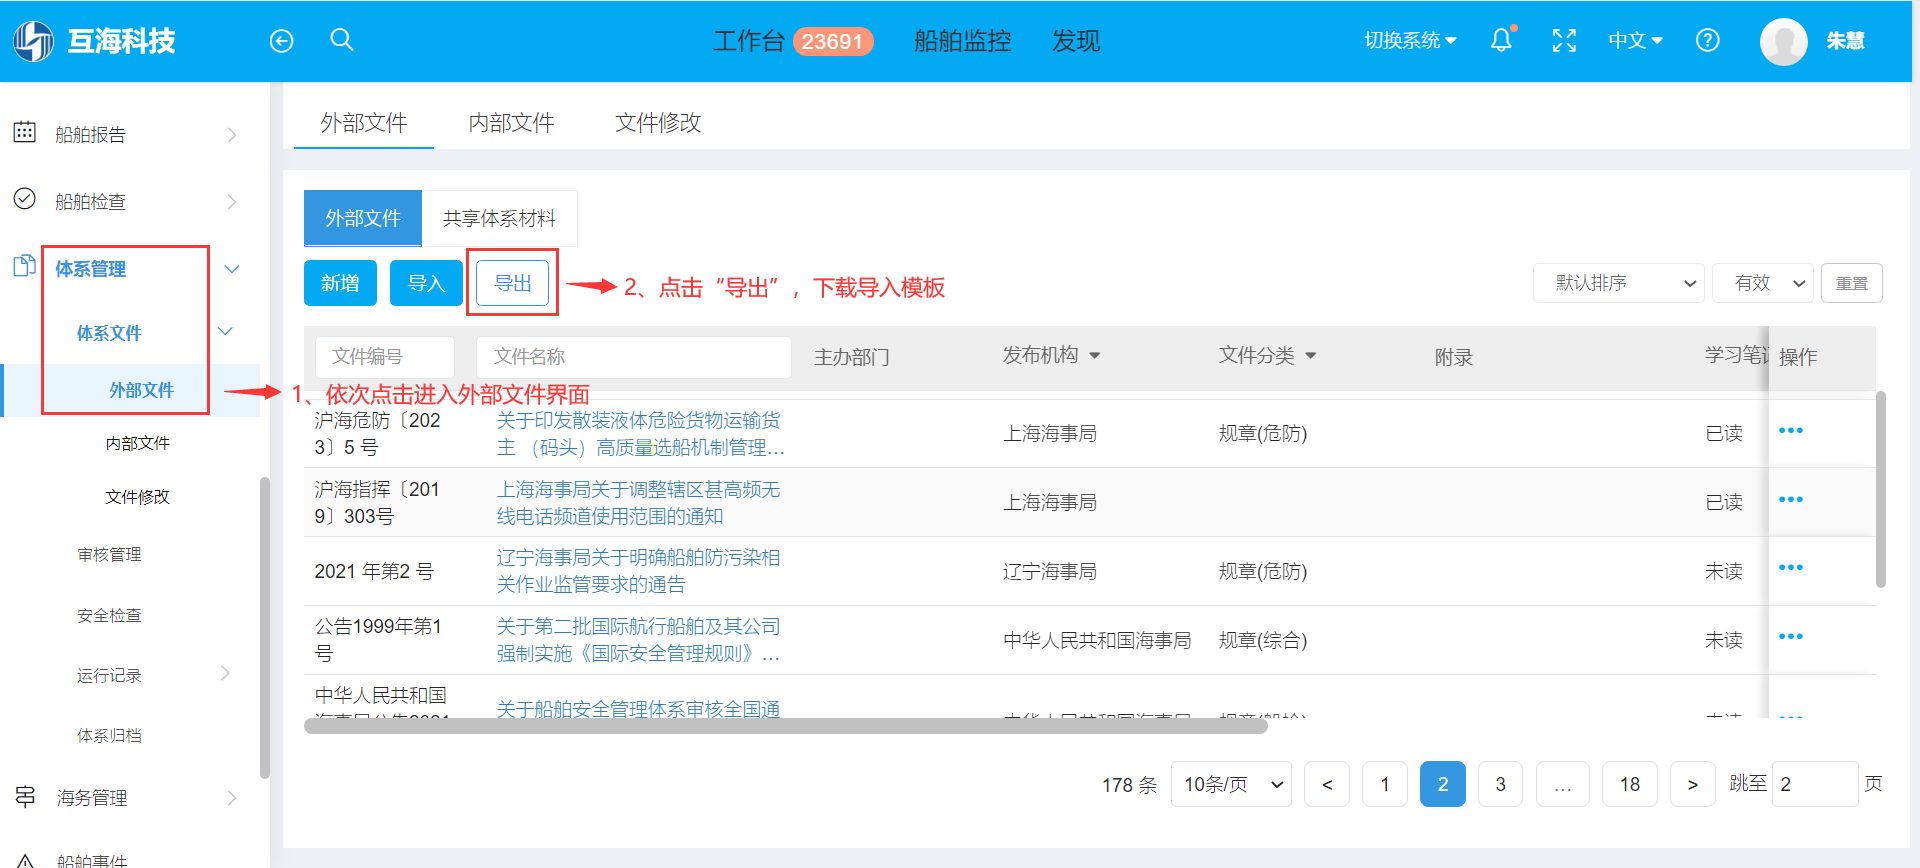Open 审核管理 in the sidebar

109,554
